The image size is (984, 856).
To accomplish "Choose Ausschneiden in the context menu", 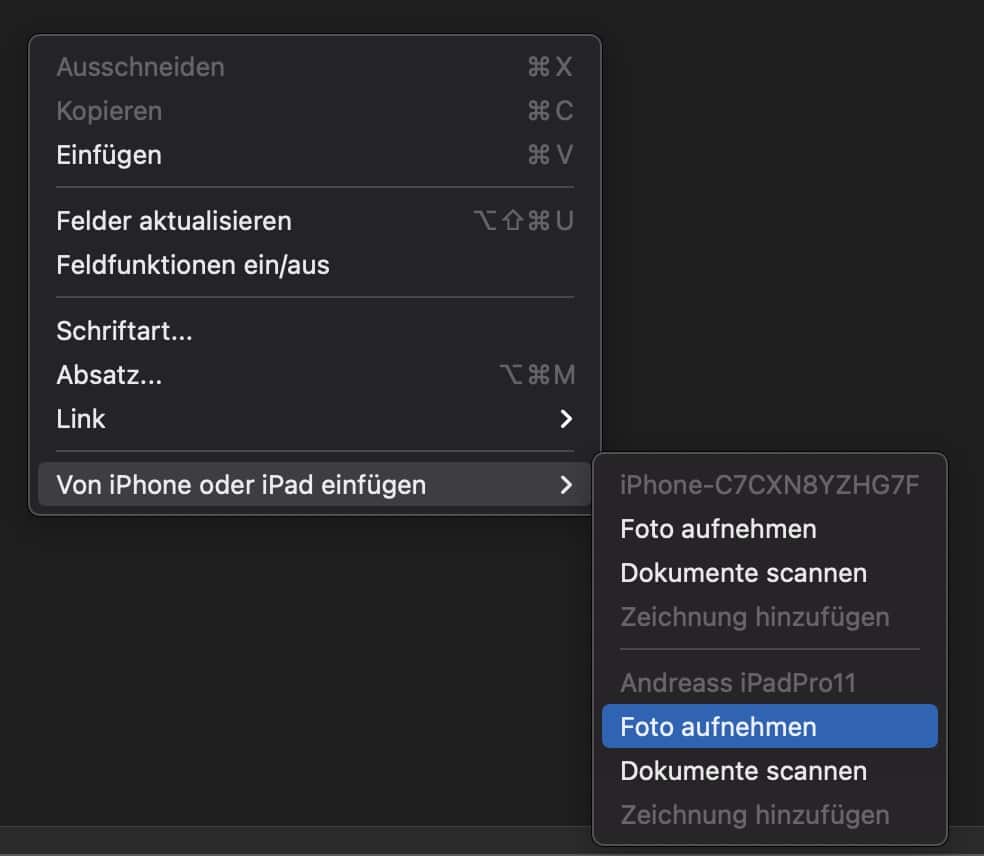I will (140, 67).
